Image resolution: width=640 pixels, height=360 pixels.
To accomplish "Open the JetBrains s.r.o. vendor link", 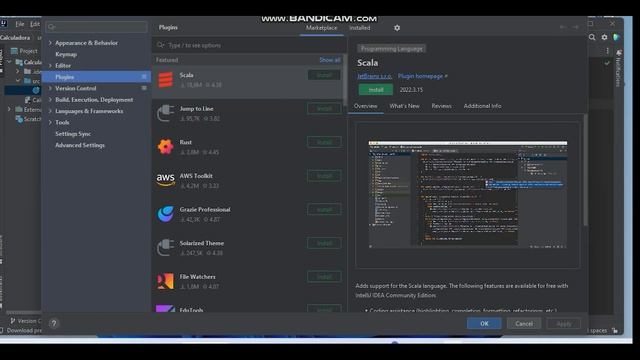I will coord(375,76).
